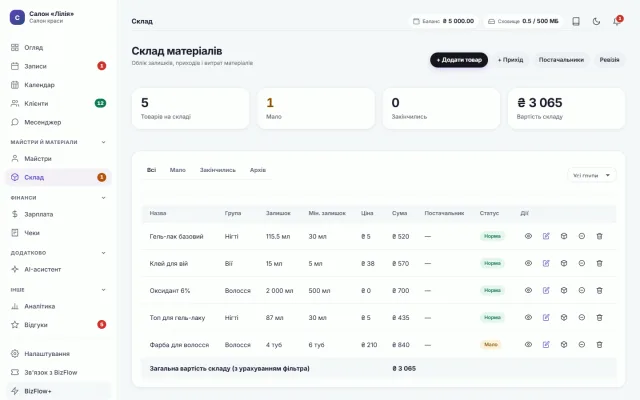Click the Баланс ₴ 5 000.00 chip
This screenshot has width=640, height=400.
click(443, 21)
